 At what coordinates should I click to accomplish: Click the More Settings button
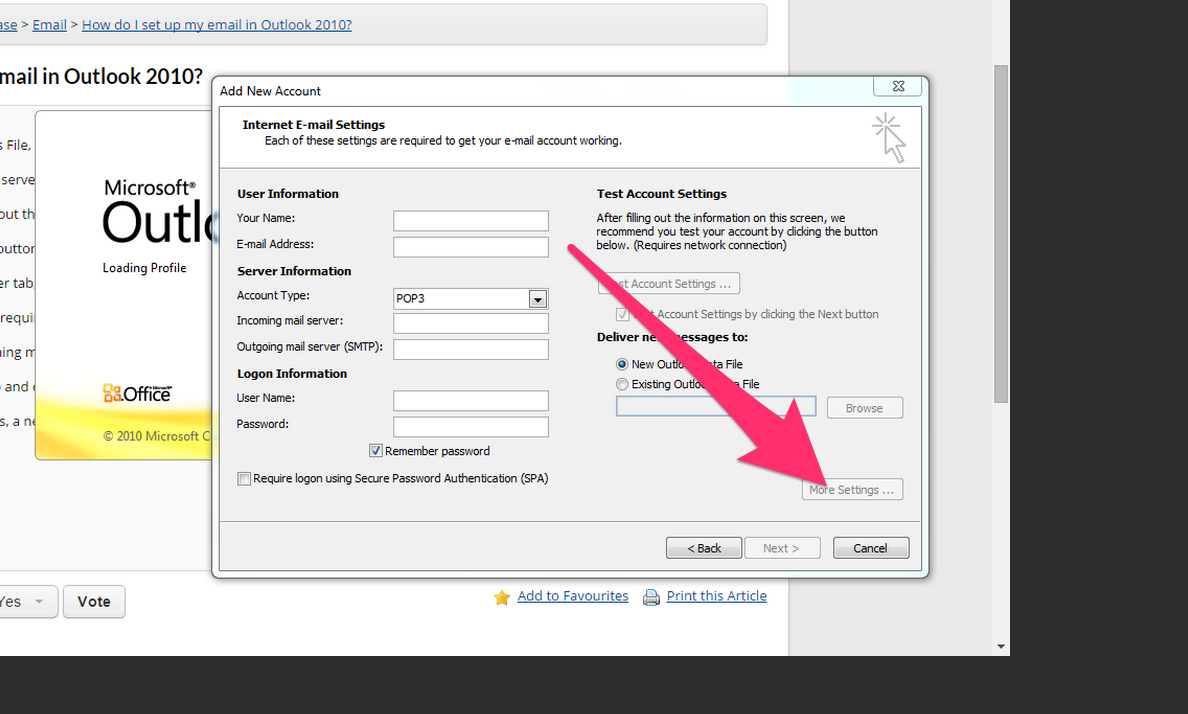coord(852,489)
